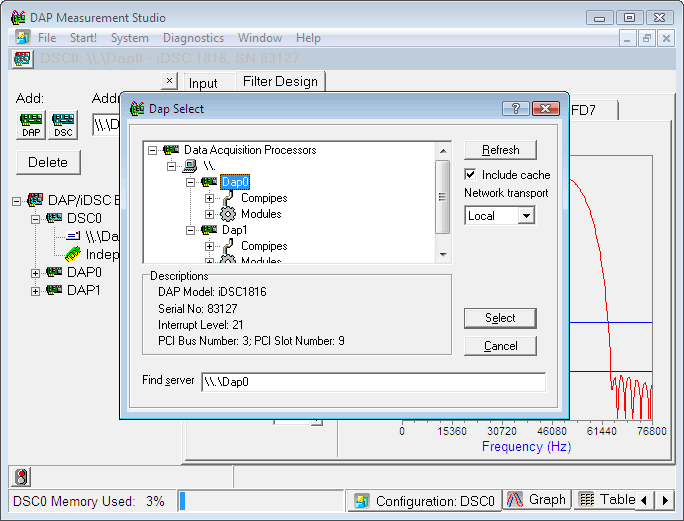This screenshot has width=684, height=521.
Task: Click the Add DSC board icon
Action: (64, 125)
